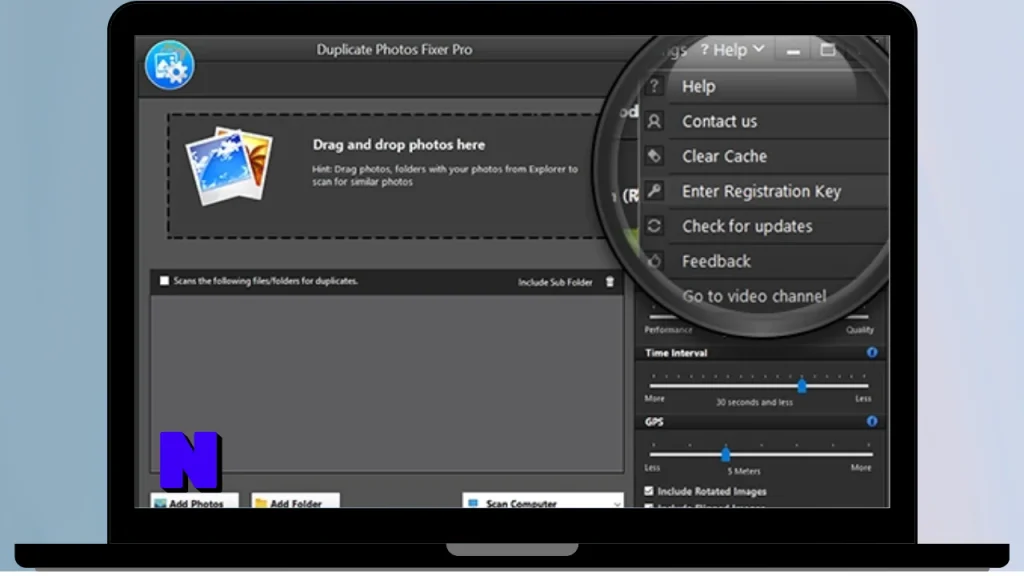Toggle the Scans the following files checkbox

coord(165,281)
